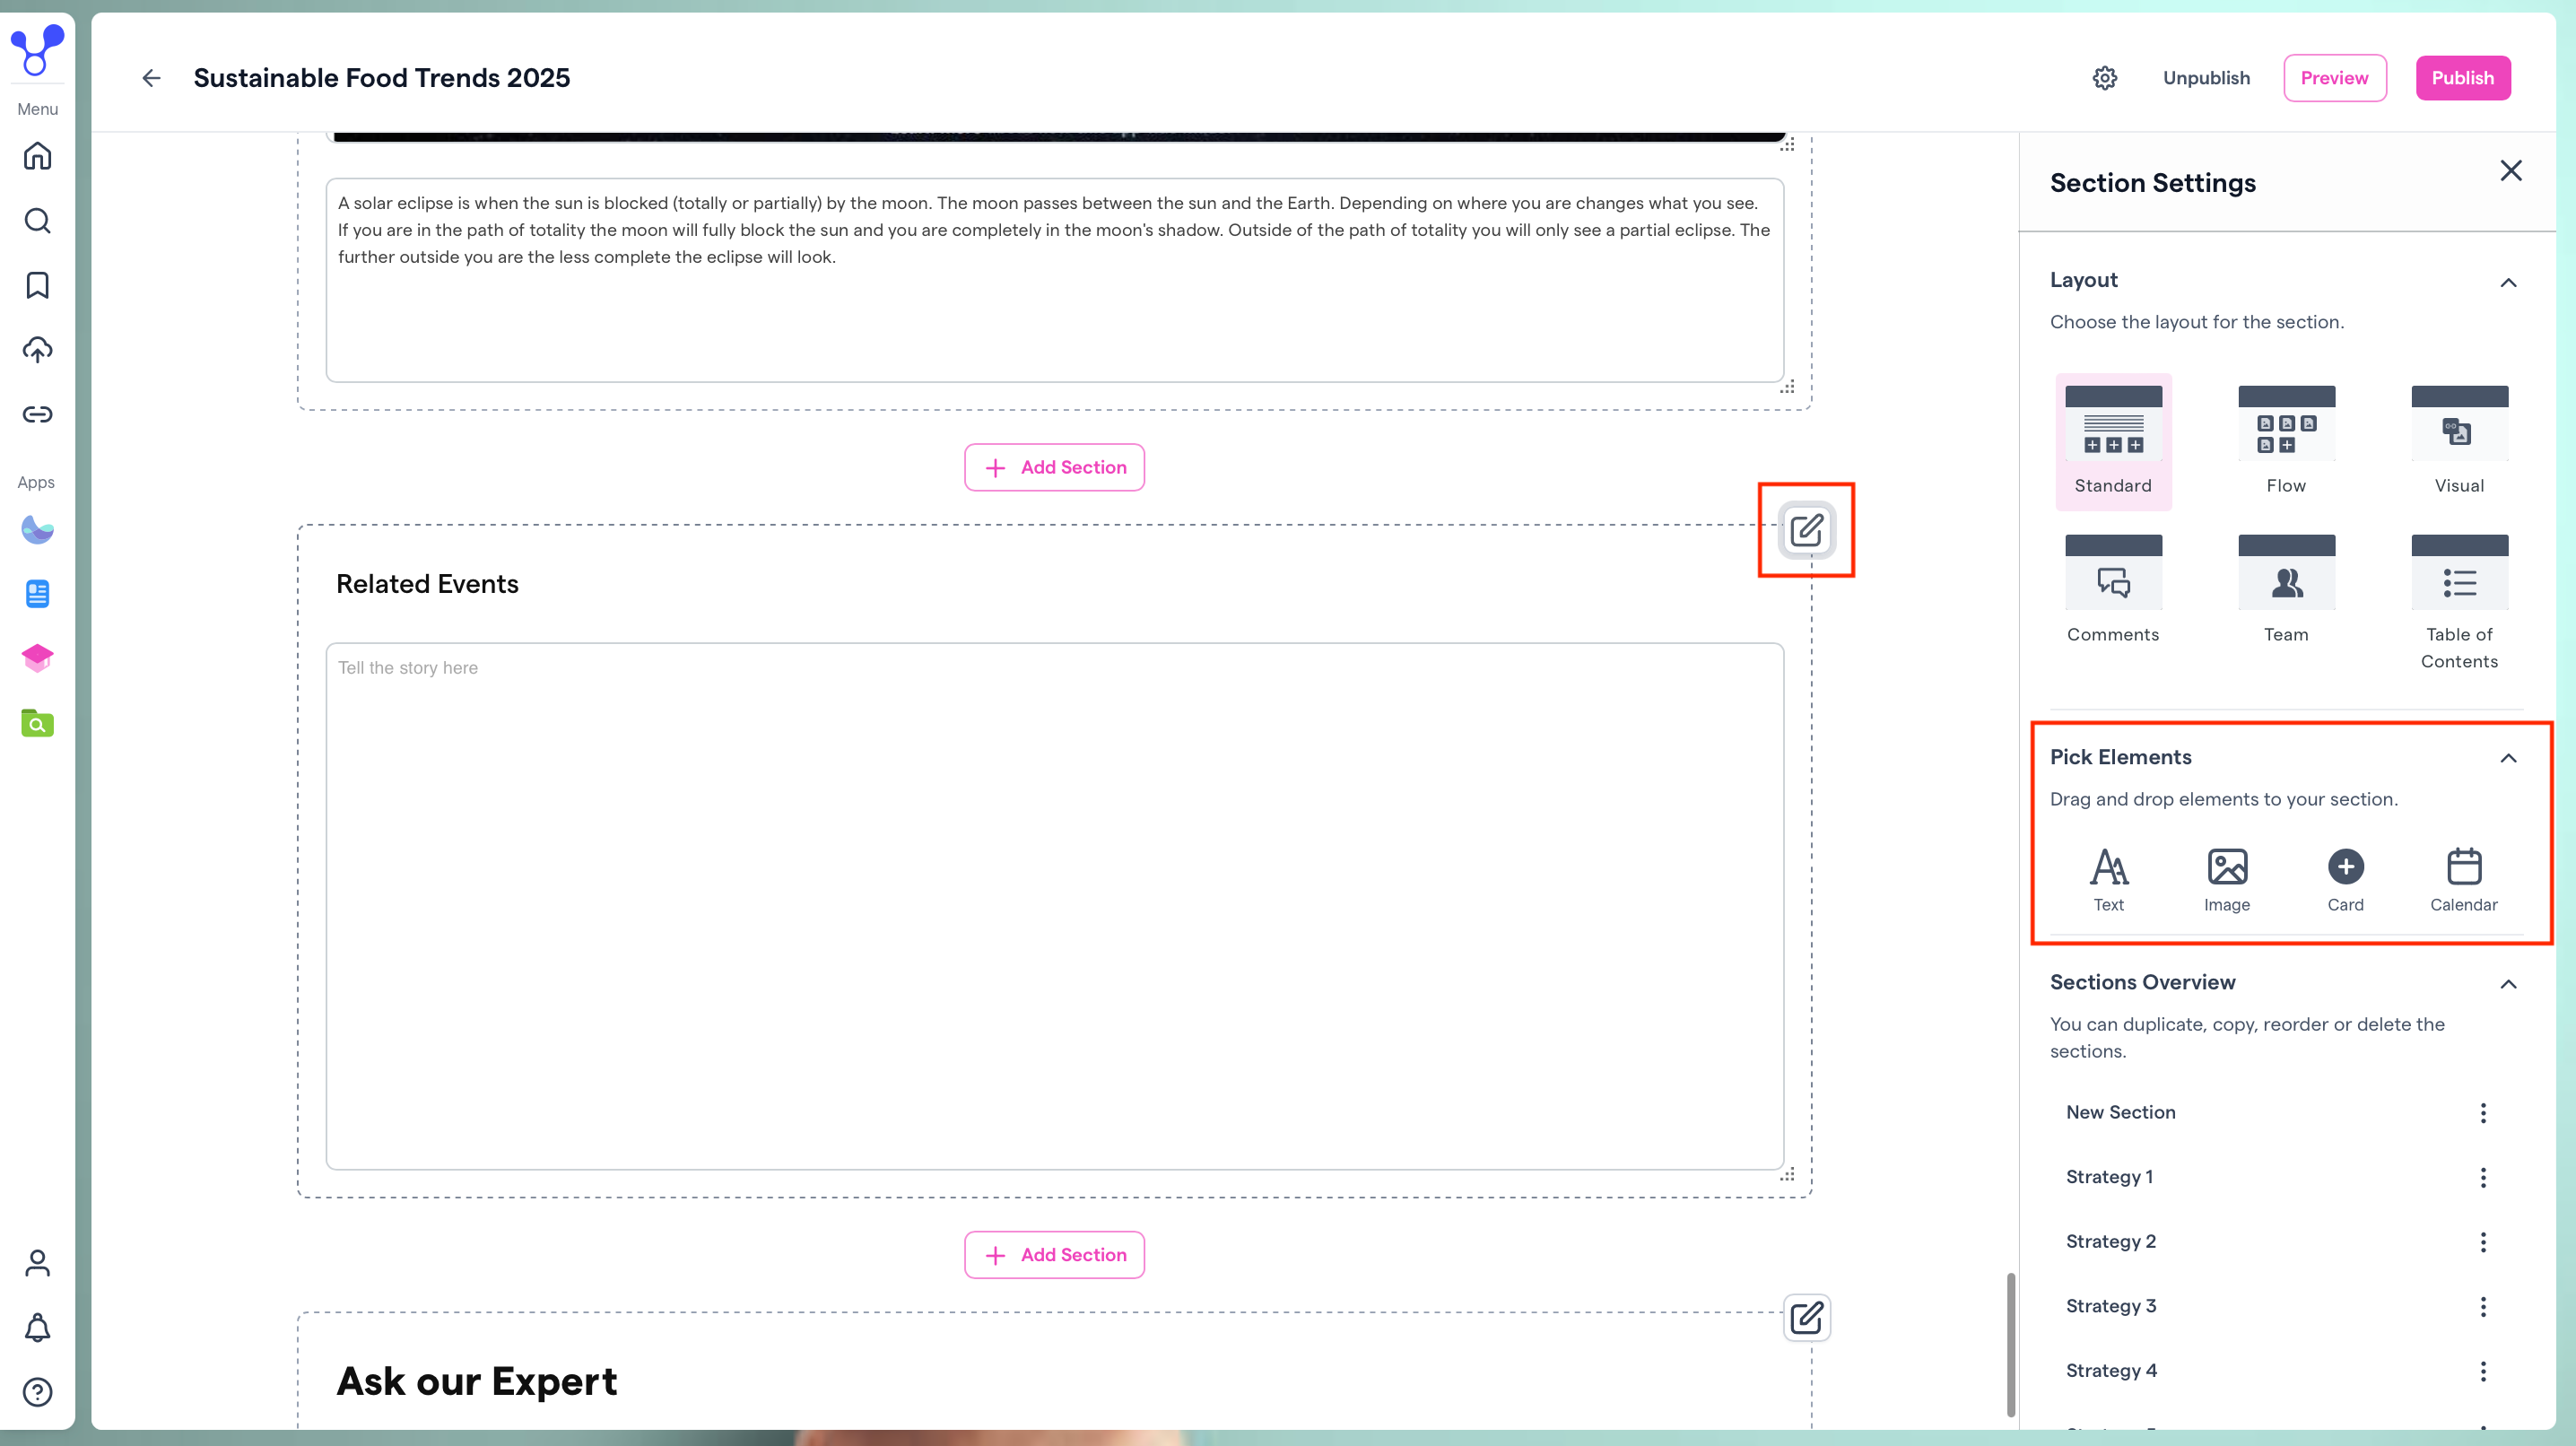
Task: Click the page vertical scrollbar
Action: coord(2010,1345)
